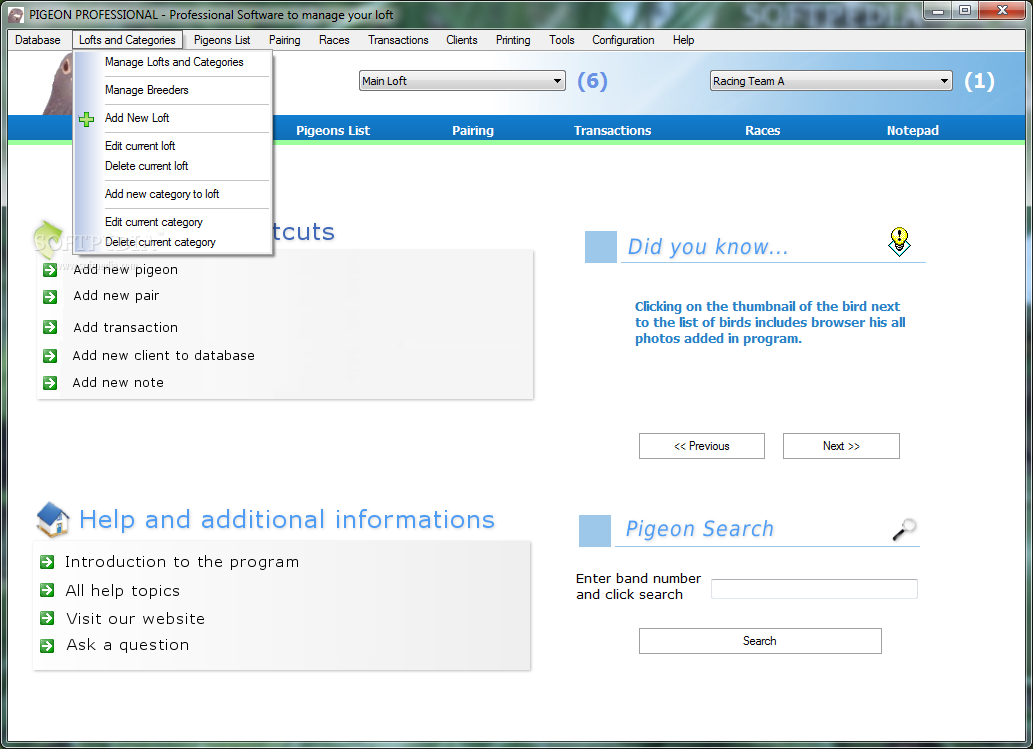Open the Transactions menu in menu bar
The image size is (1033, 749).
398,40
